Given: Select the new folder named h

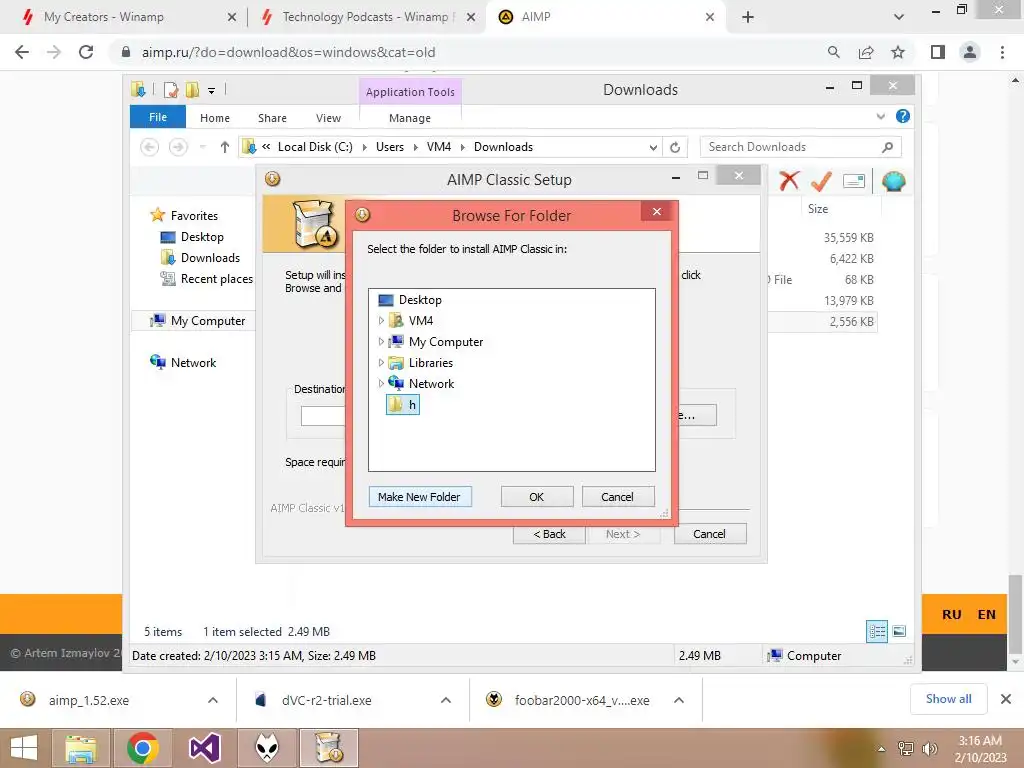Looking at the screenshot, I should [403, 405].
